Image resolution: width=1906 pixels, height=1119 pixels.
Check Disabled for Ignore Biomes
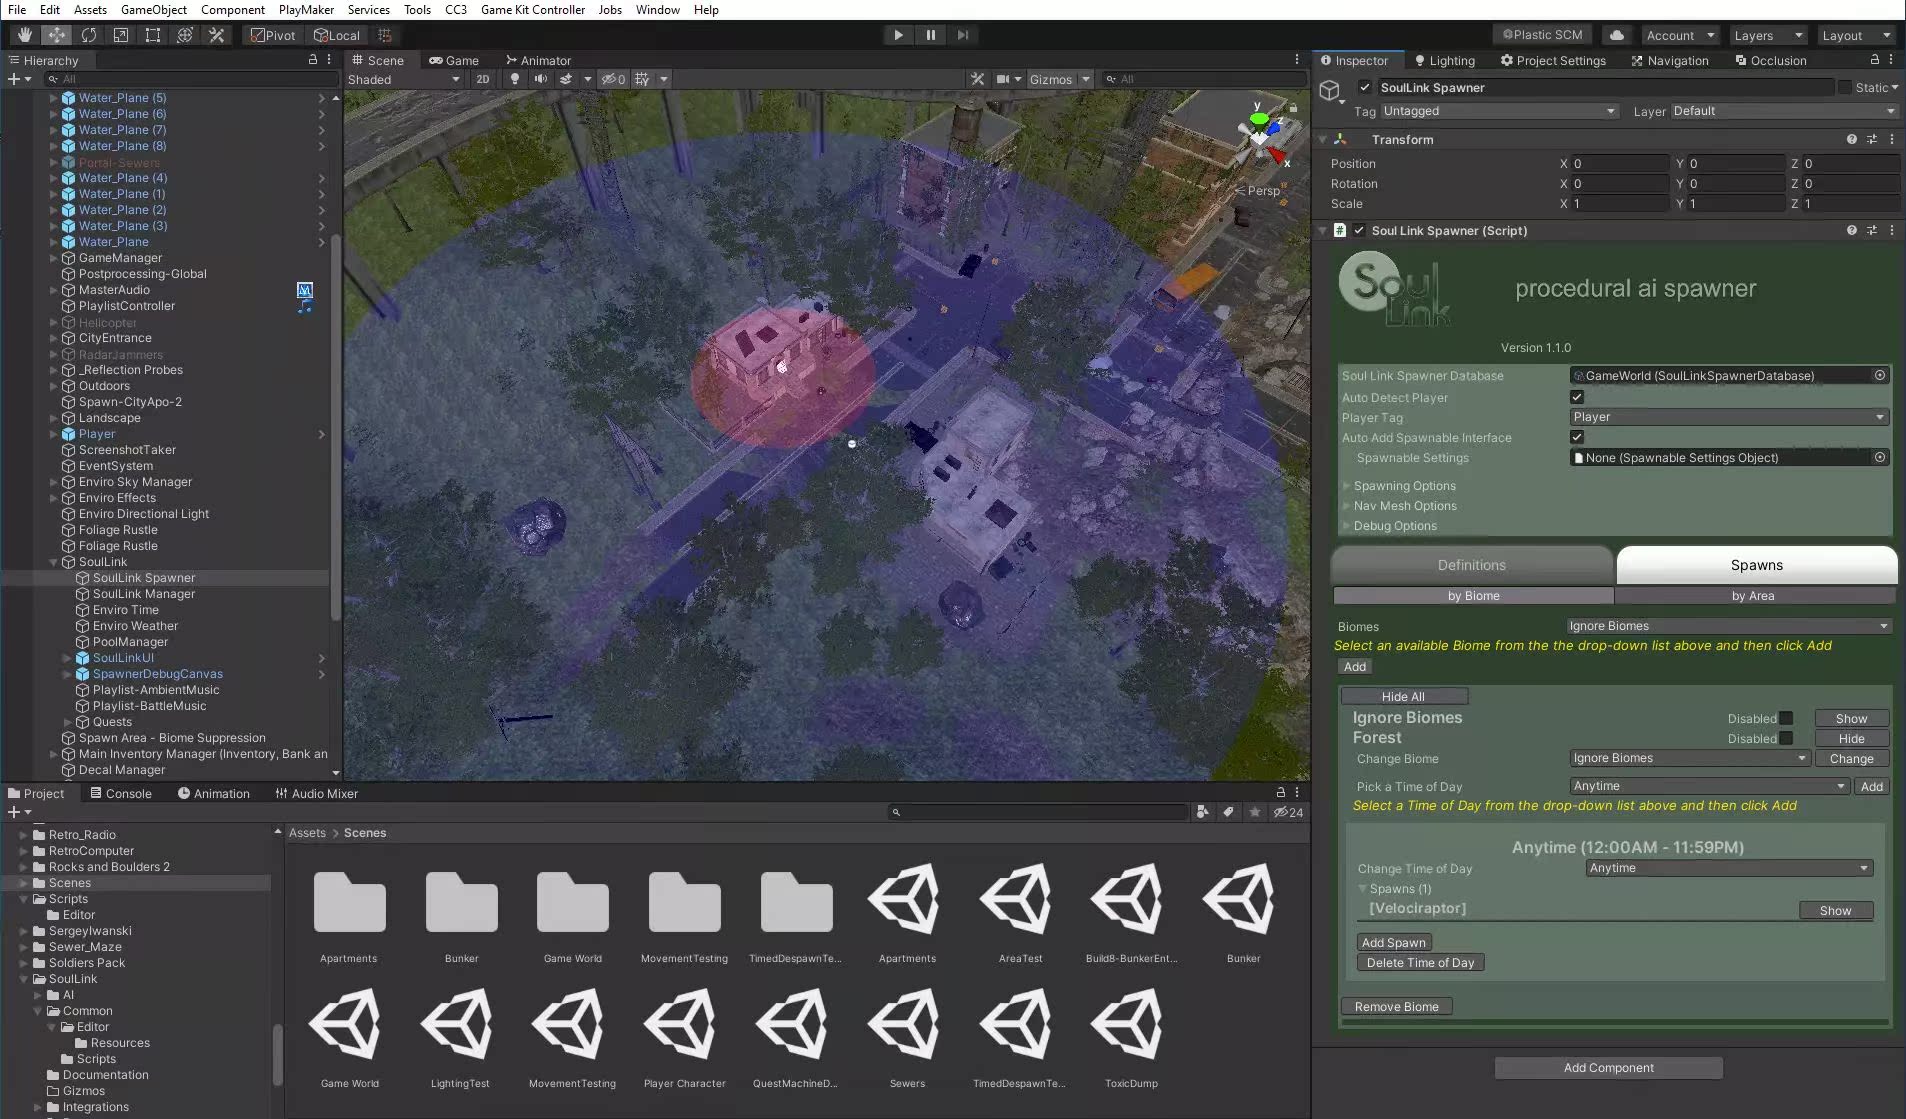pyautogui.click(x=1786, y=718)
